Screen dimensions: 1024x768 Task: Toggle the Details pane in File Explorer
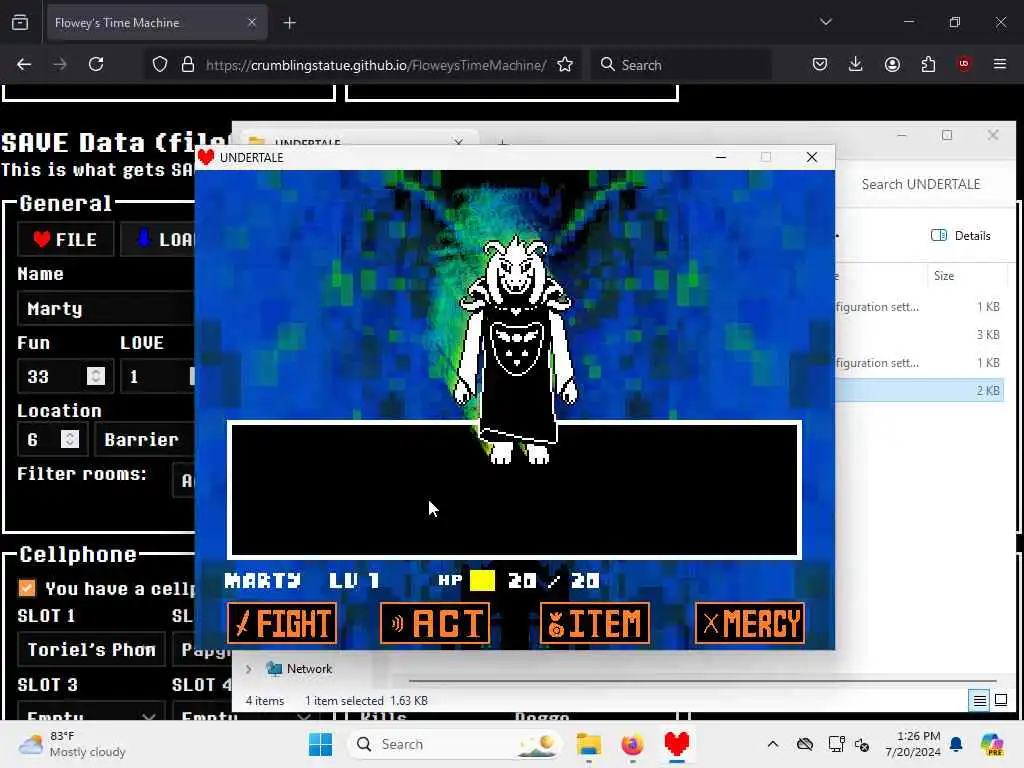pos(961,236)
